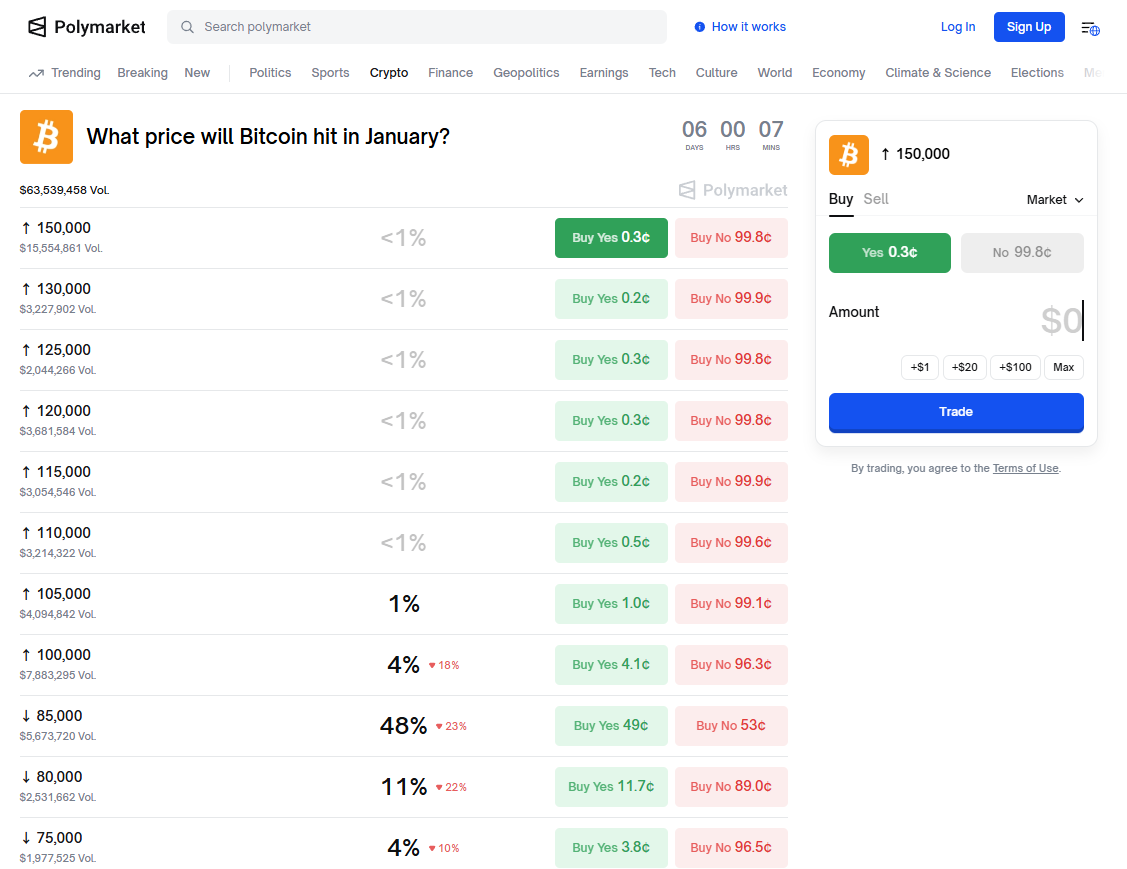The height and width of the screenshot is (869, 1127).
Task: Select the Yes 0.3¢ outcome in trade panel
Action: pyautogui.click(x=889, y=253)
